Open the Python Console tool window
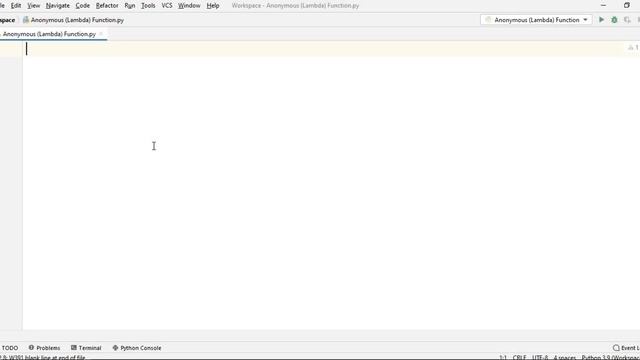The height and width of the screenshot is (360, 640). [137, 348]
